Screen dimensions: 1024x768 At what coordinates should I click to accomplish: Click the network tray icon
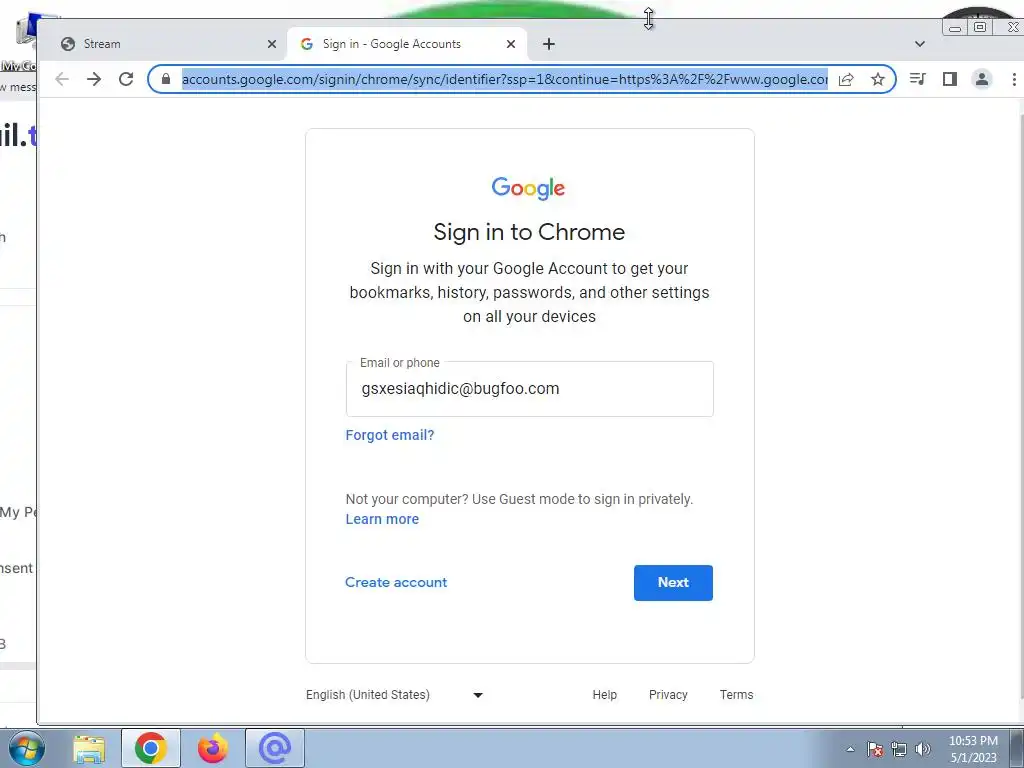pos(899,749)
